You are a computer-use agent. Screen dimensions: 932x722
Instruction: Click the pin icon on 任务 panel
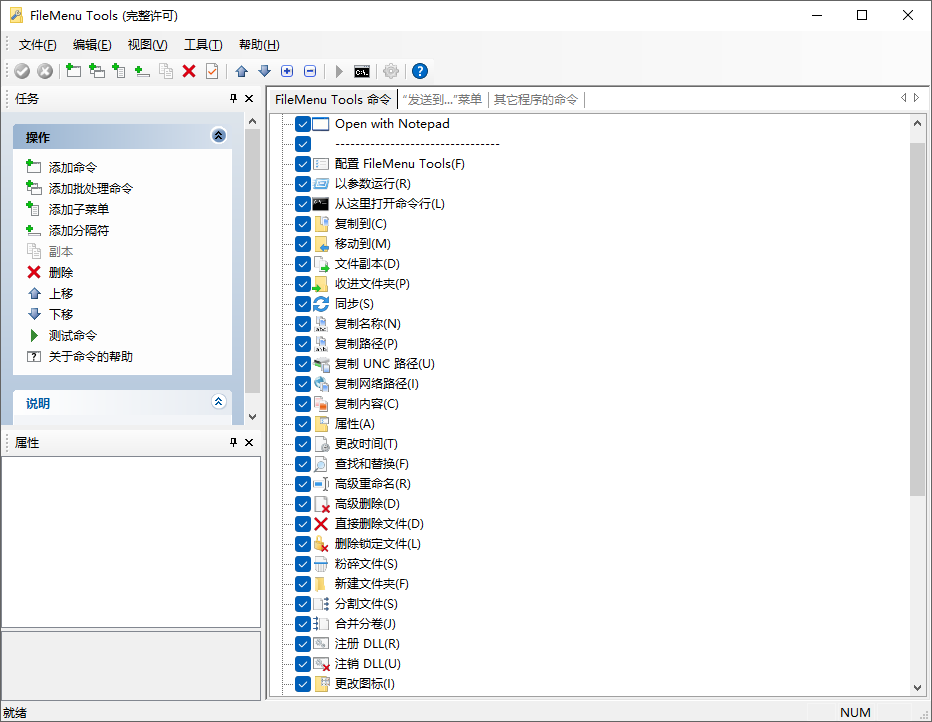point(234,99)
